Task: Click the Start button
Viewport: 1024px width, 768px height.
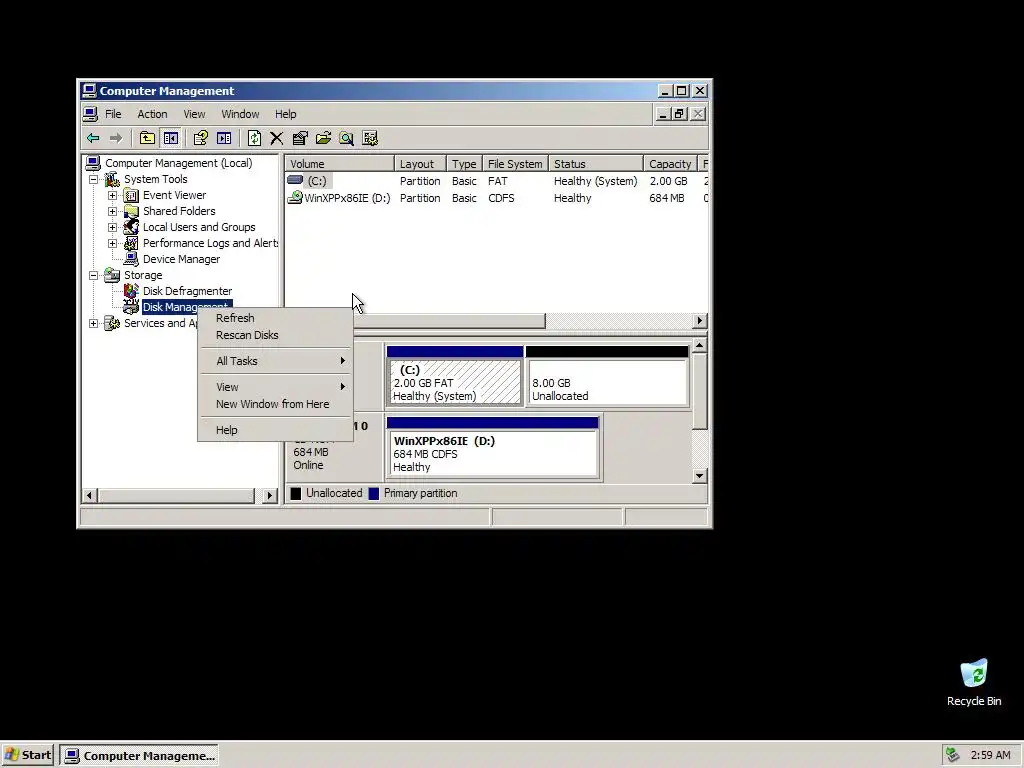Action: click(x=28, y=756)
